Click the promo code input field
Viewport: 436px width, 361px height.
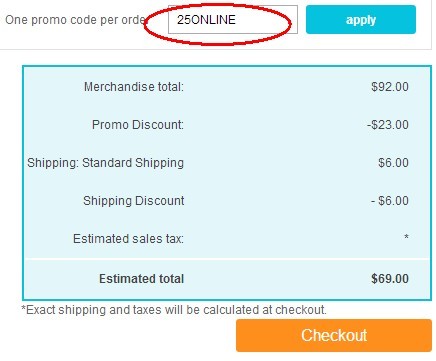pos(233,19)
